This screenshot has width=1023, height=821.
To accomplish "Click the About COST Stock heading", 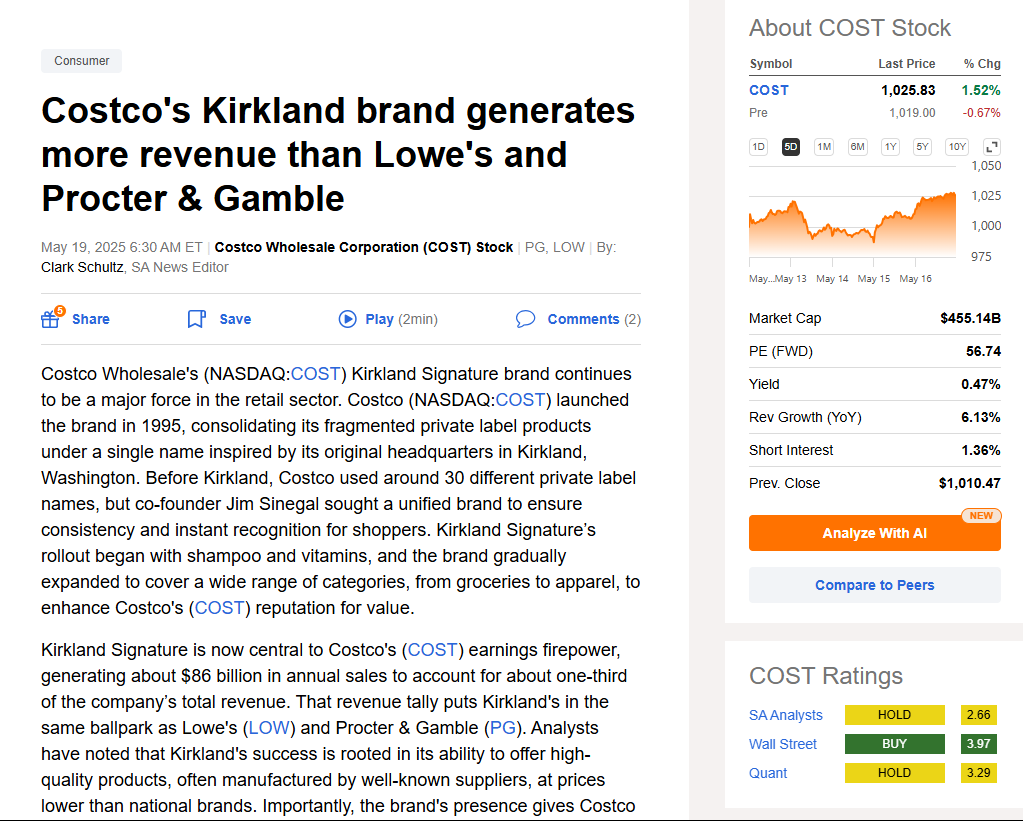I will [849, 28].
